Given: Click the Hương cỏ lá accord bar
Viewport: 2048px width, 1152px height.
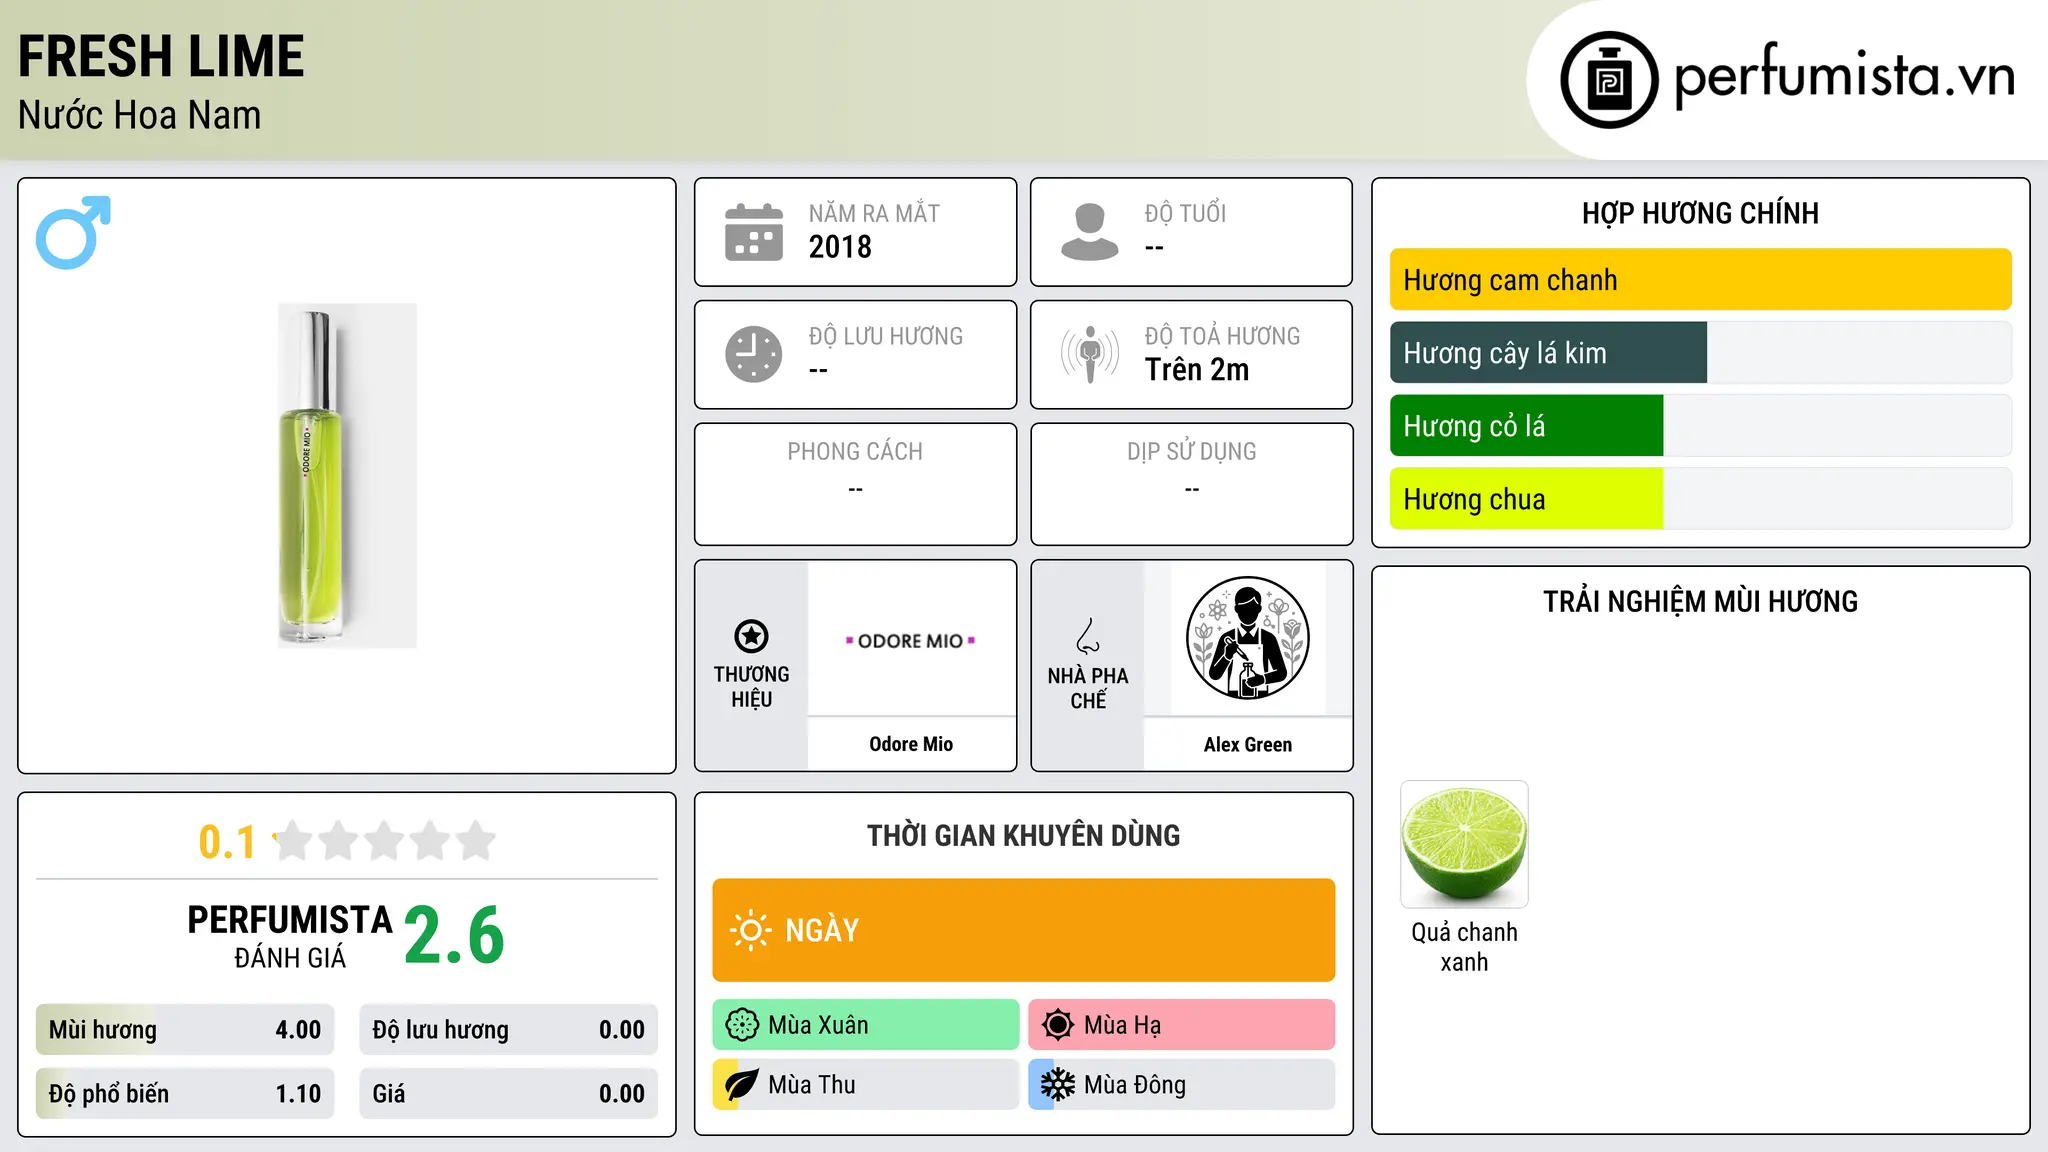Looking at the screenshot, I should coord(1701,426).
